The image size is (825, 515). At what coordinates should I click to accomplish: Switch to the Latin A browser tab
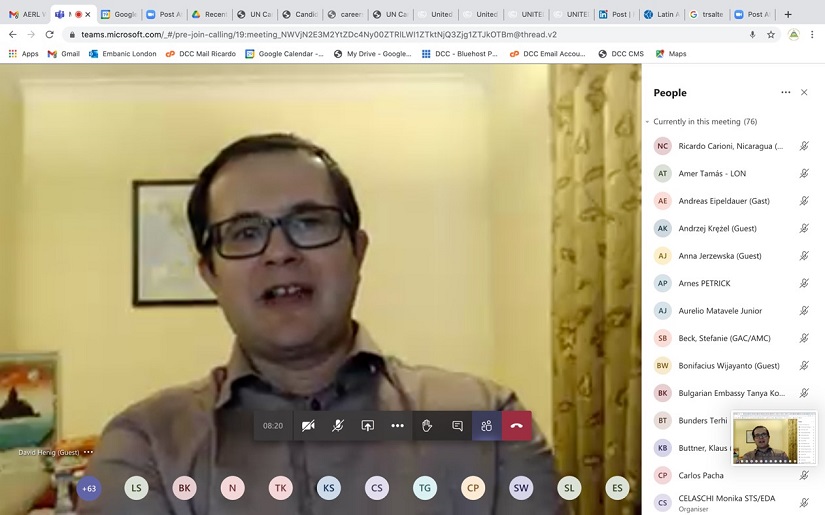point(662,14)
